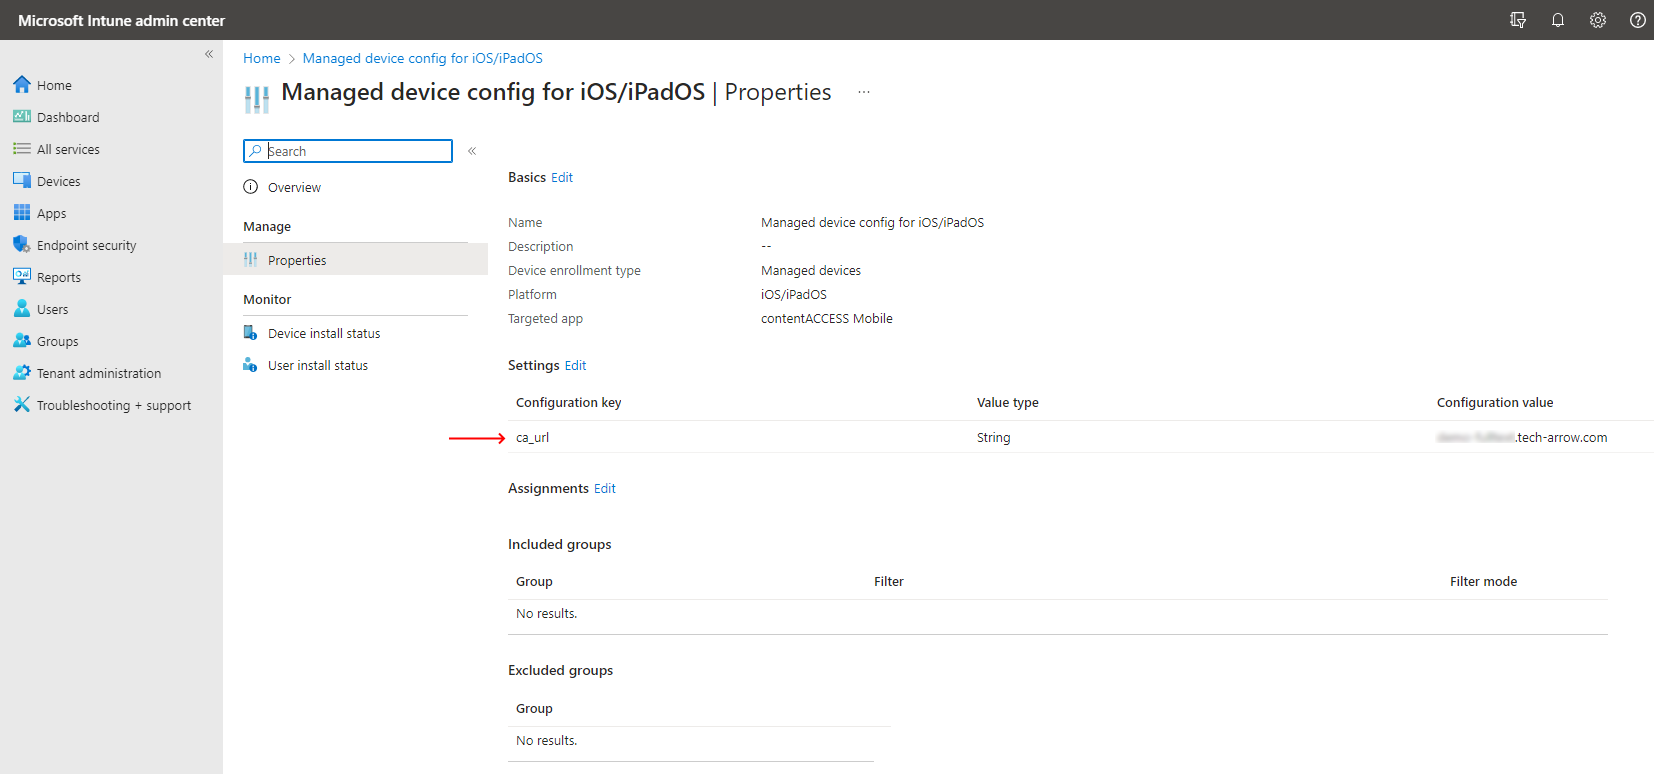Click the Home breadcrumb link
The width and height of the screenshot is (1654, 774).
[262, 58]
